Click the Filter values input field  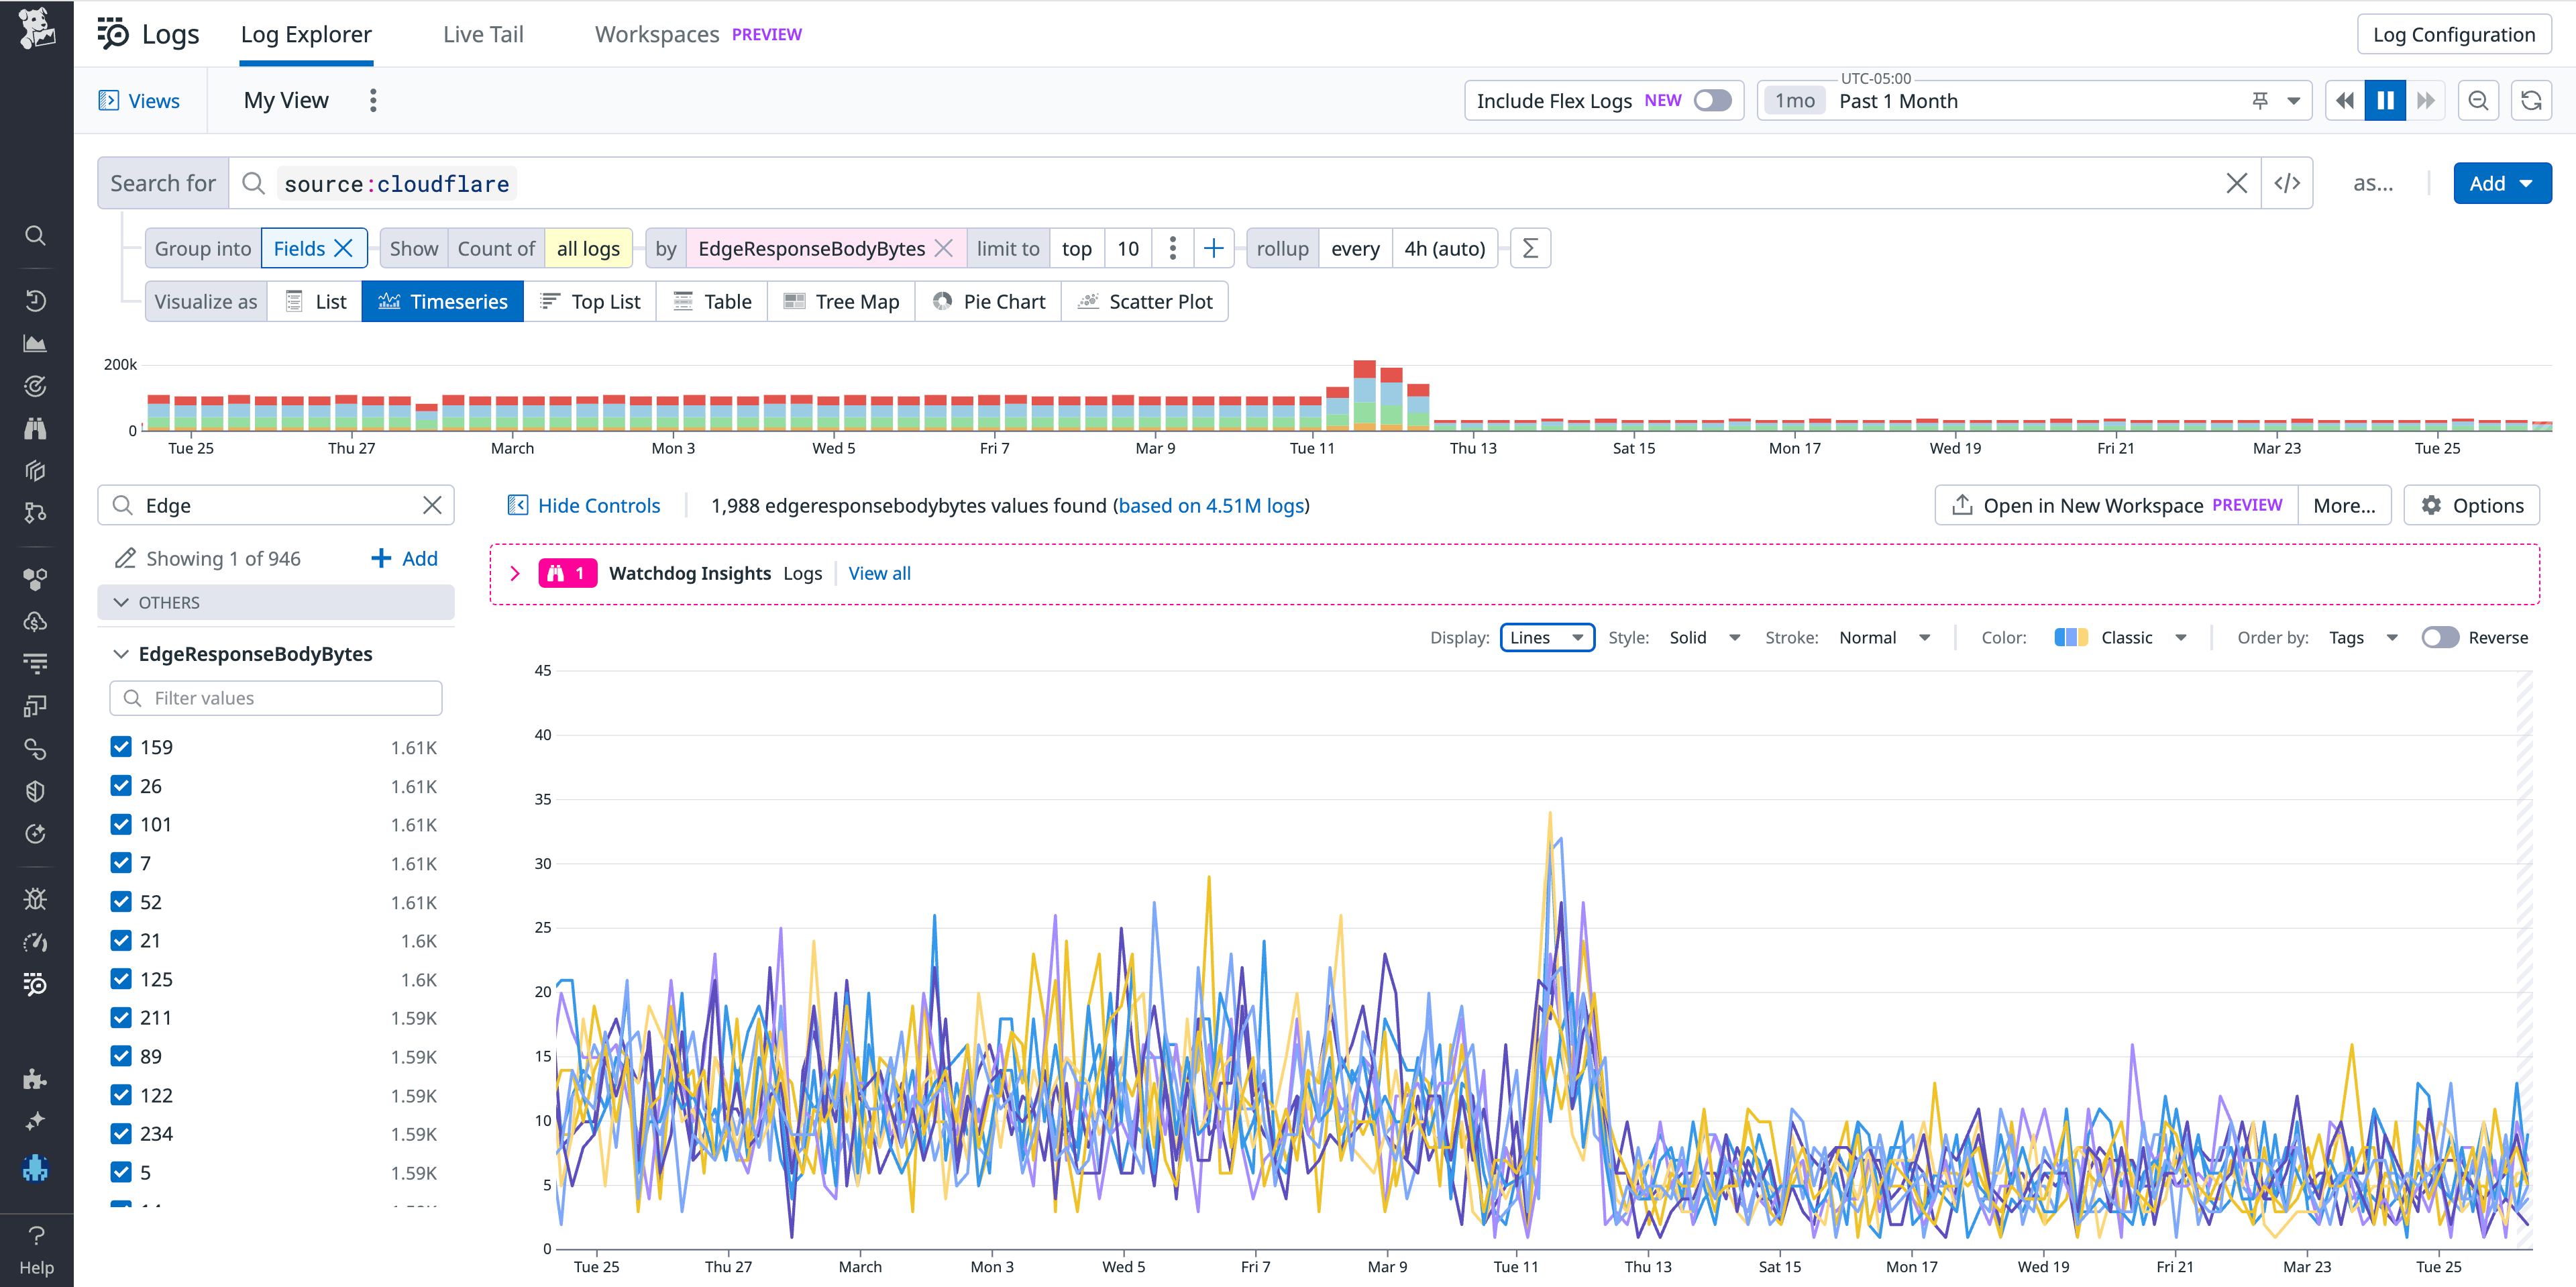[276, 697]
